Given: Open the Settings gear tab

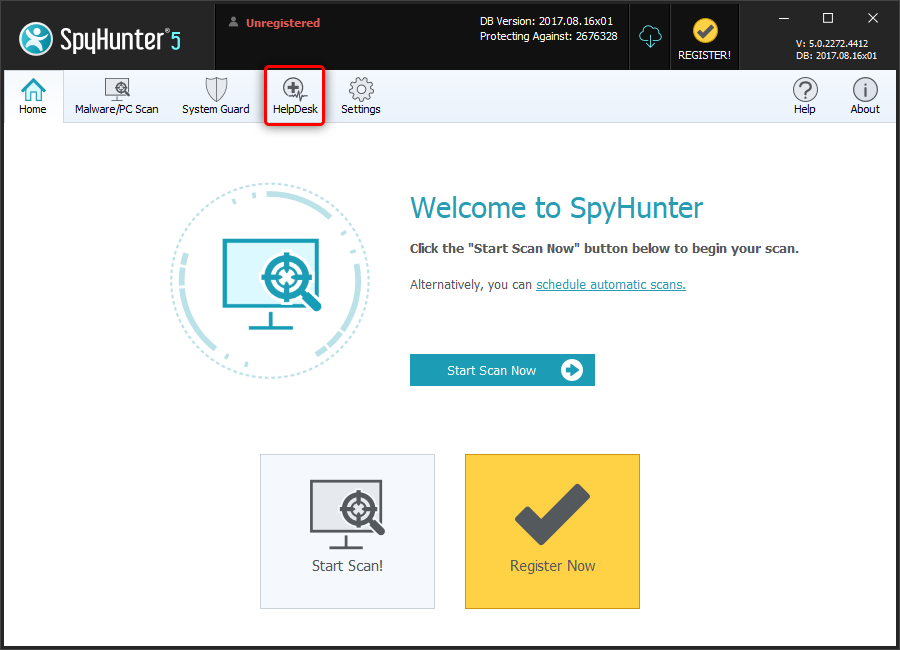Looking at the screenshot, I should [361, 97].
